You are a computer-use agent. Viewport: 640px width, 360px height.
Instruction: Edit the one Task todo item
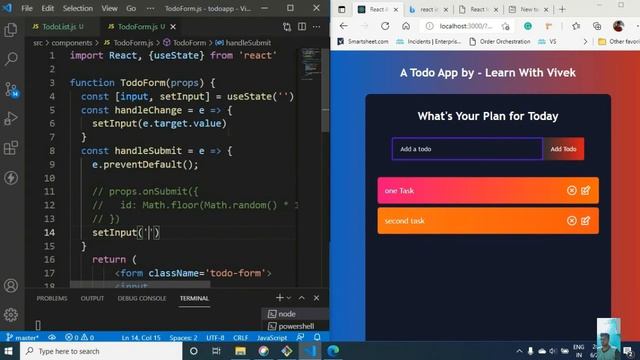pos(585,190)
